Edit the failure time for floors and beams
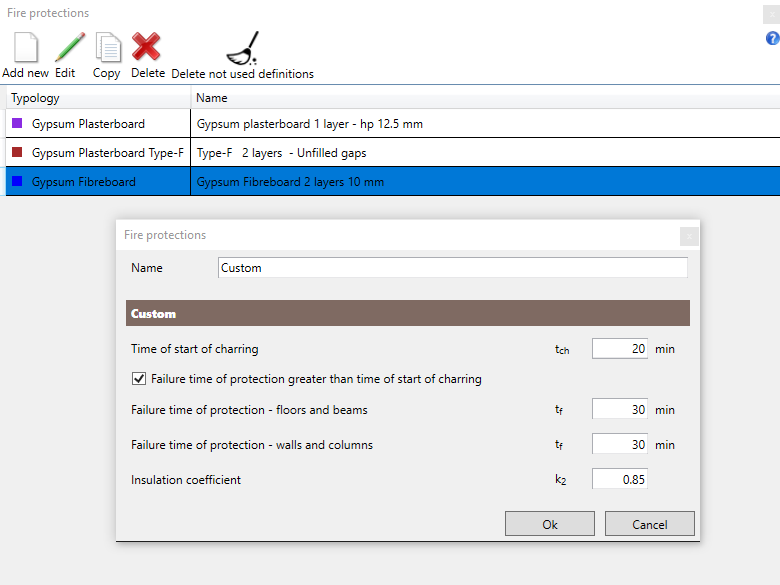This screenshot has width=780, height=585. pos(620,409)
